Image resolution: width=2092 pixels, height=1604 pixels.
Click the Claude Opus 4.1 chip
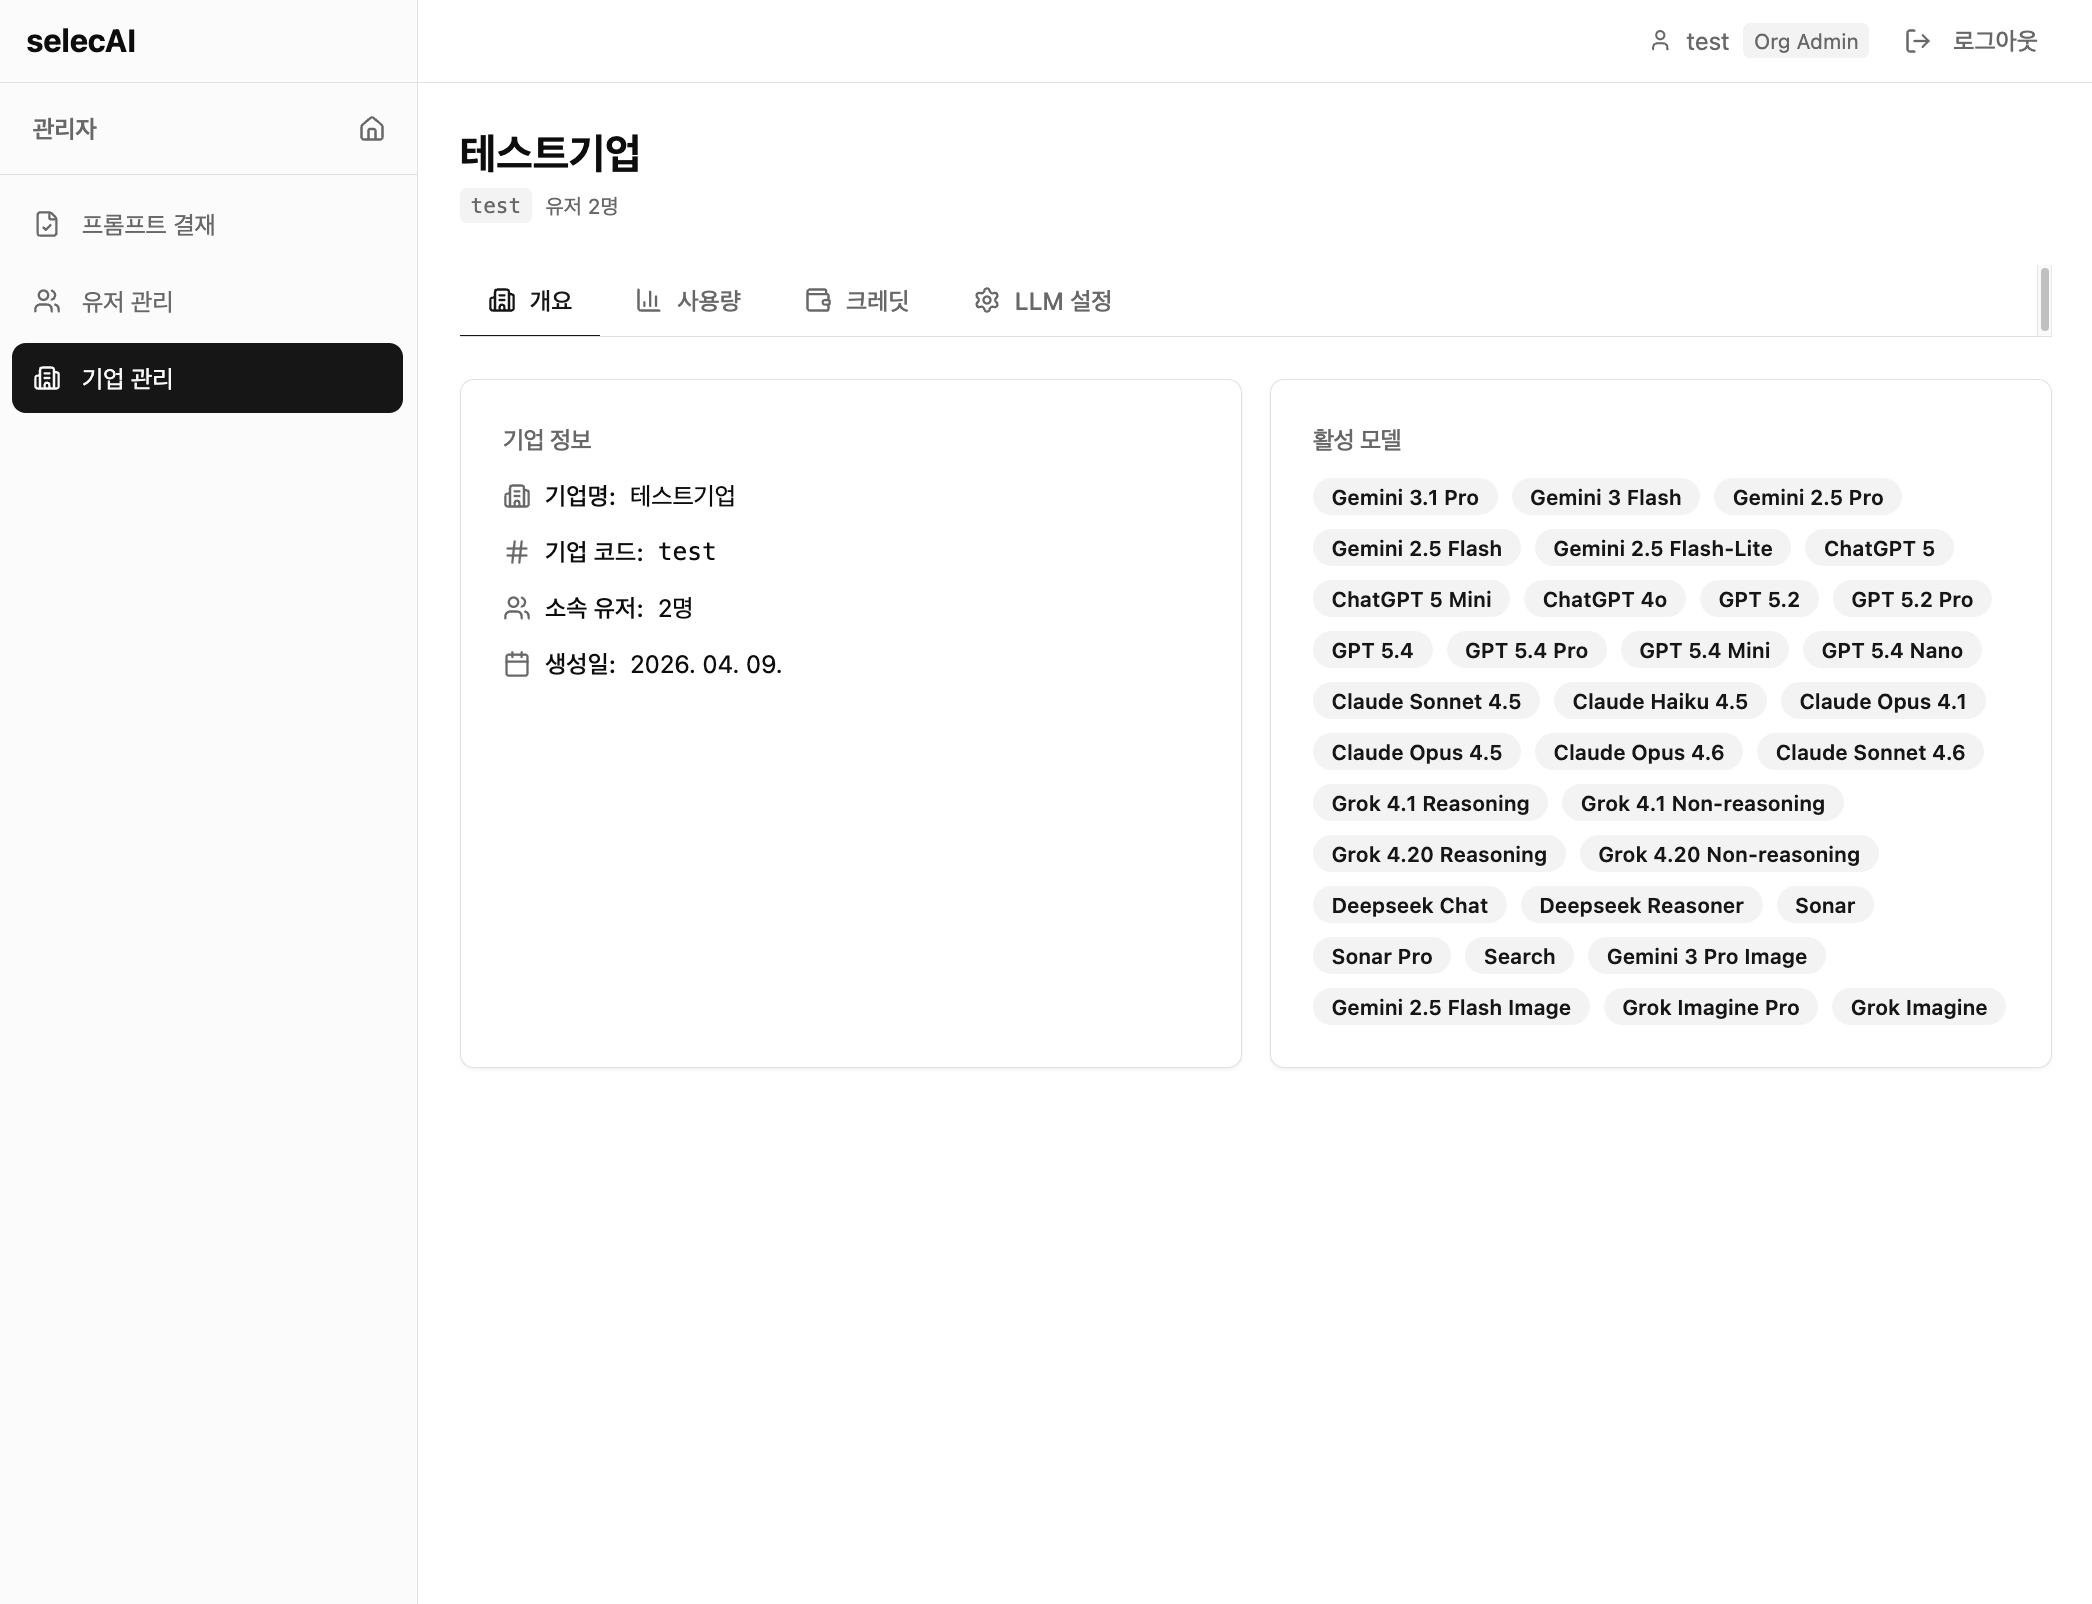tap(1883, 701)
